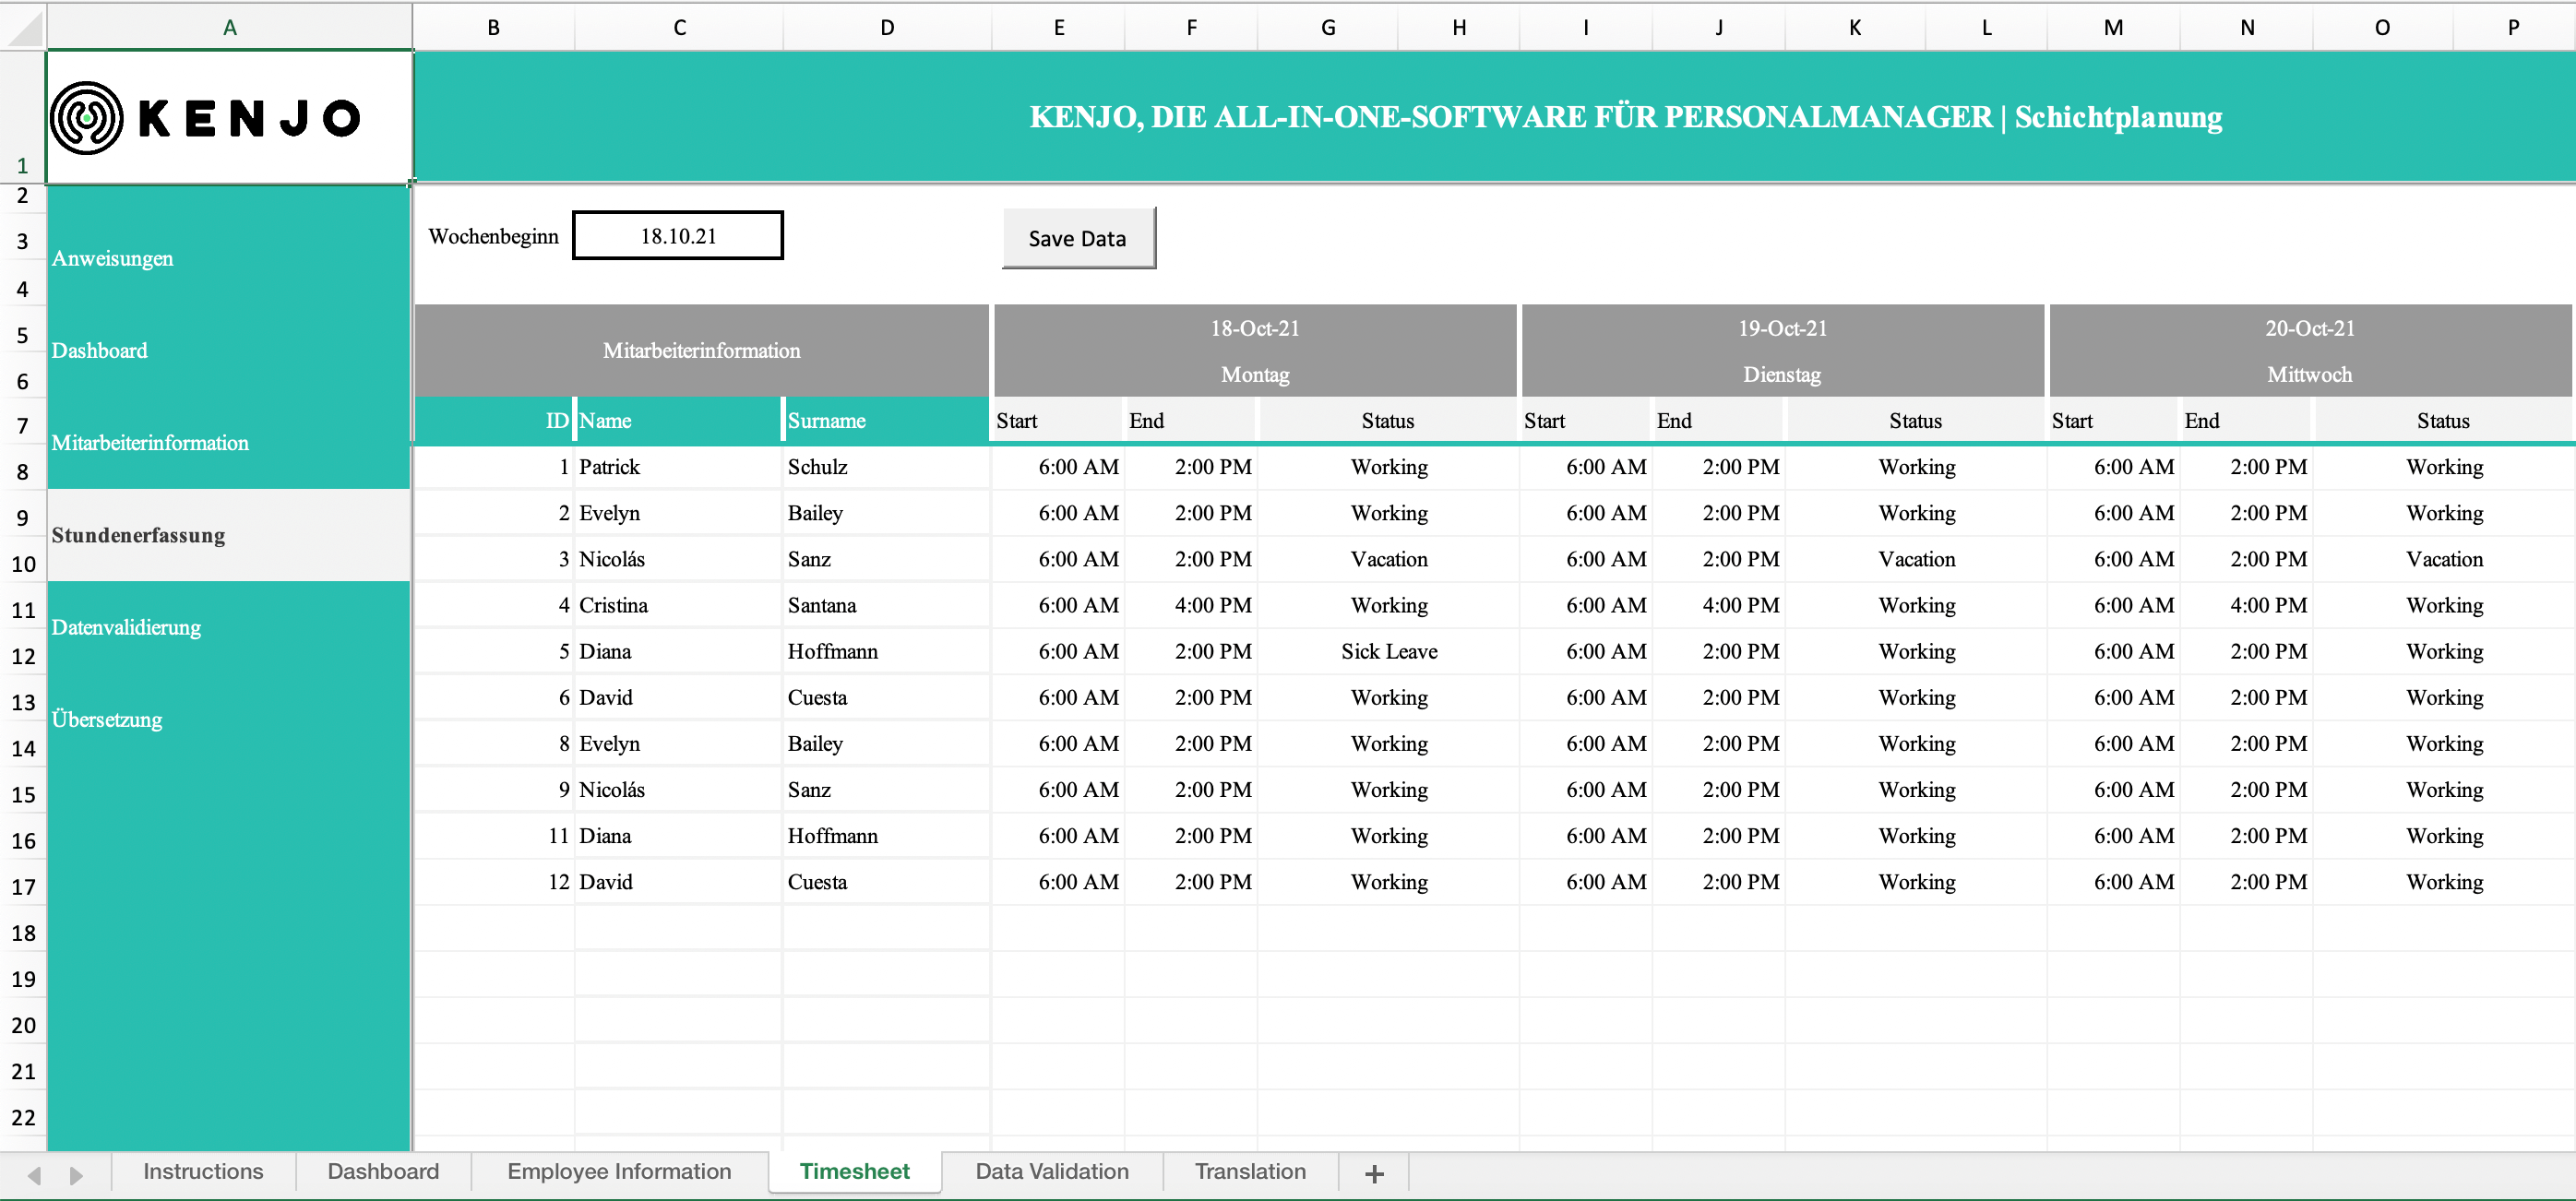
Task: Select Mitarbeiterinformation in the sidebar
Action: (x=150, y=443)
